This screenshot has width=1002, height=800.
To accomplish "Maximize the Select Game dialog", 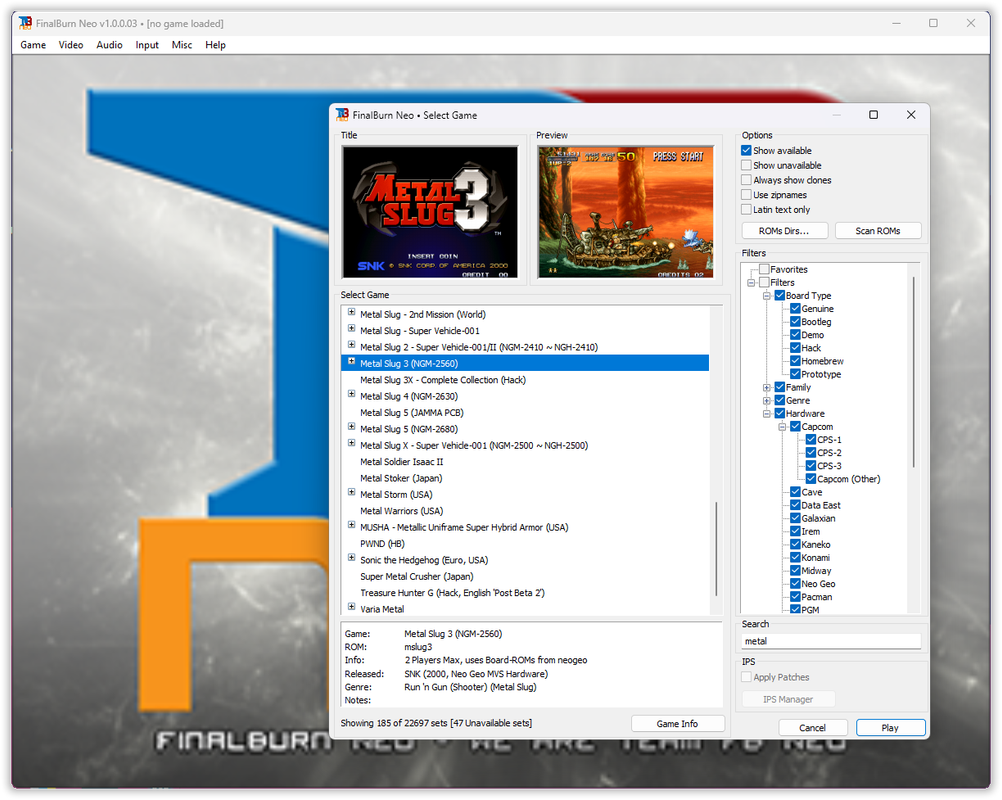I will (x=873, y=115).
